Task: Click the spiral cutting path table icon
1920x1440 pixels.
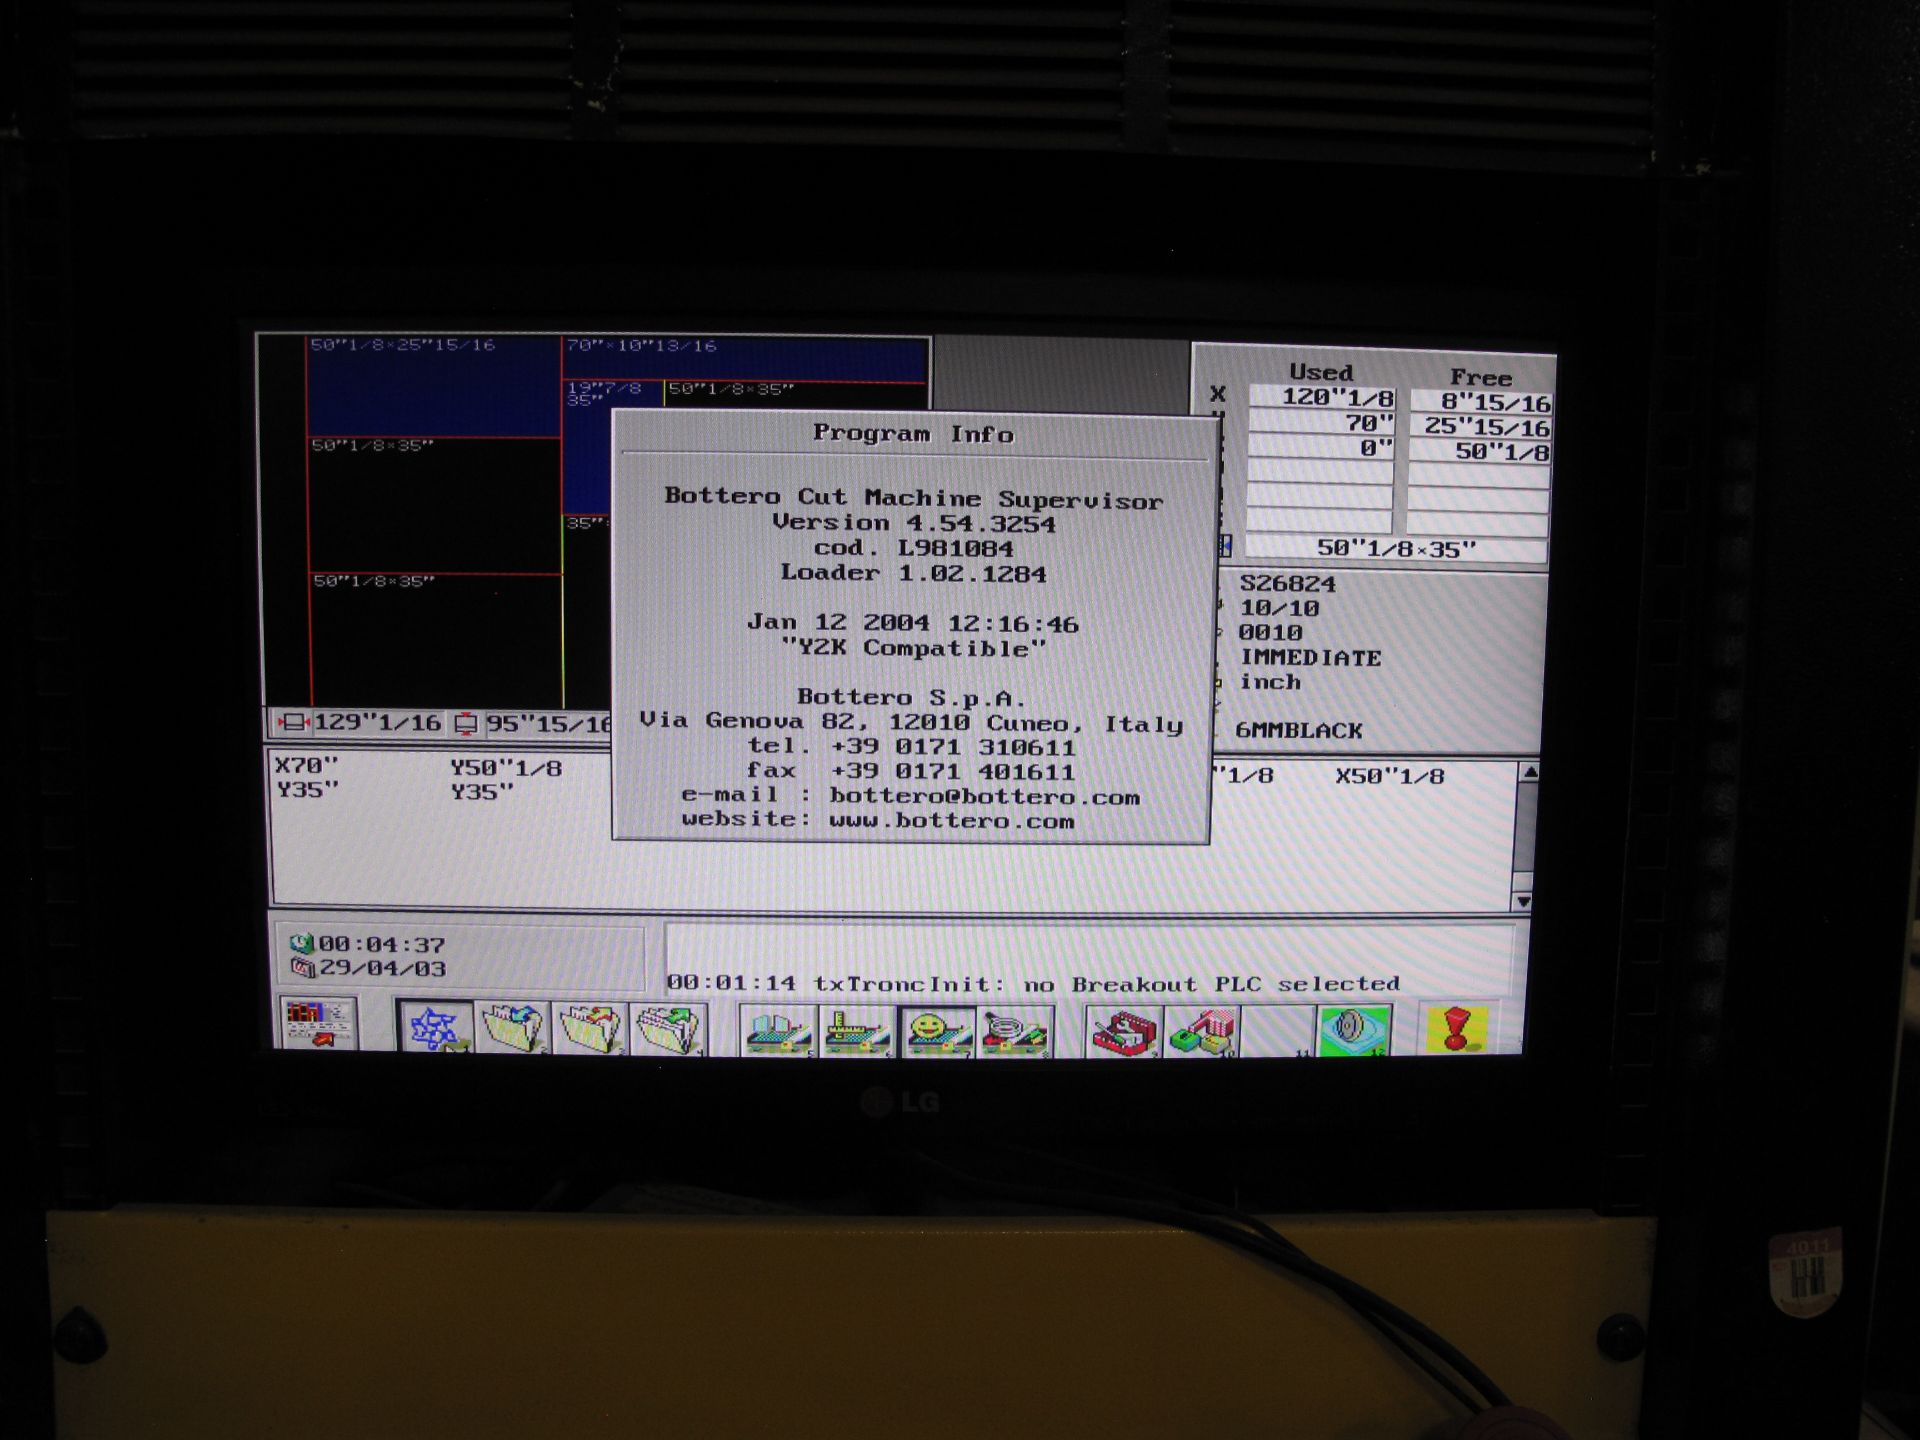Action: point(1014,1030)
